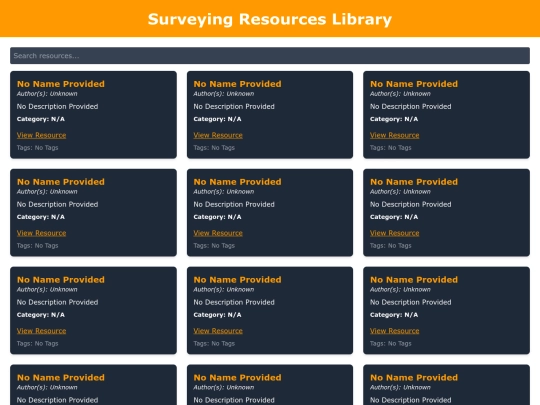Screen dimensions: 540x405
Task: Open View Resource in second-row left card
Action: point(41,233)
